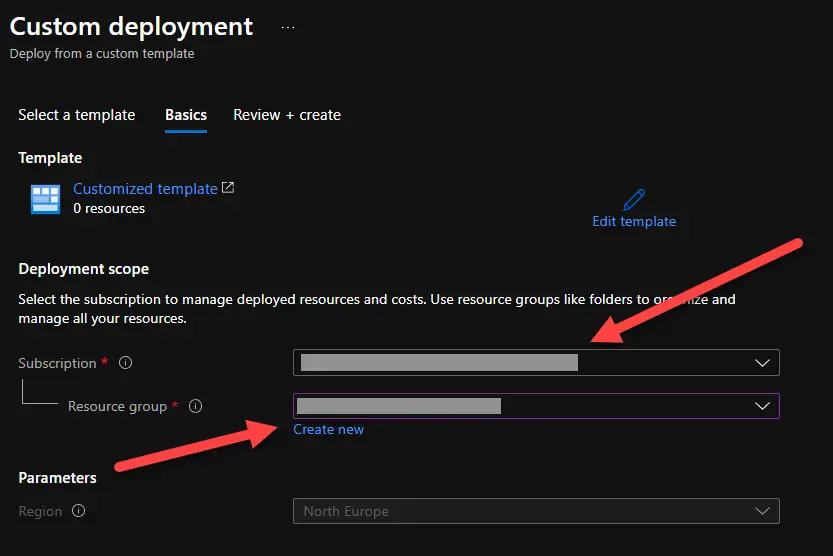Click the blue template tile icon
Image resolution: width=833 pixels, height=556 pixels.
click(45, 199)
